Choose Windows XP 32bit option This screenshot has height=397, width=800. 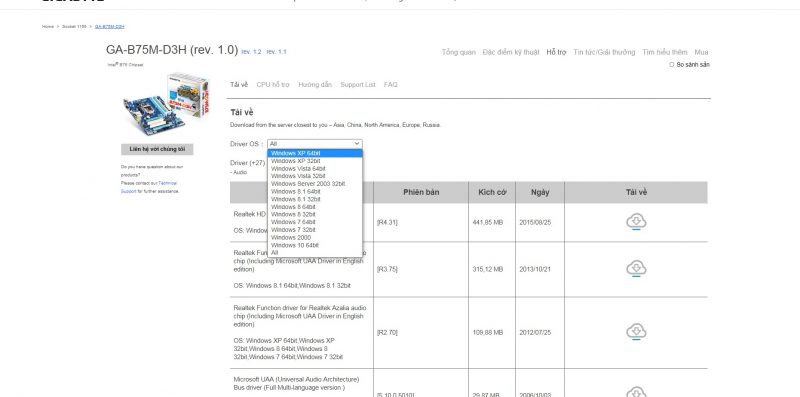pyautogui.click(x=315, y=161)
